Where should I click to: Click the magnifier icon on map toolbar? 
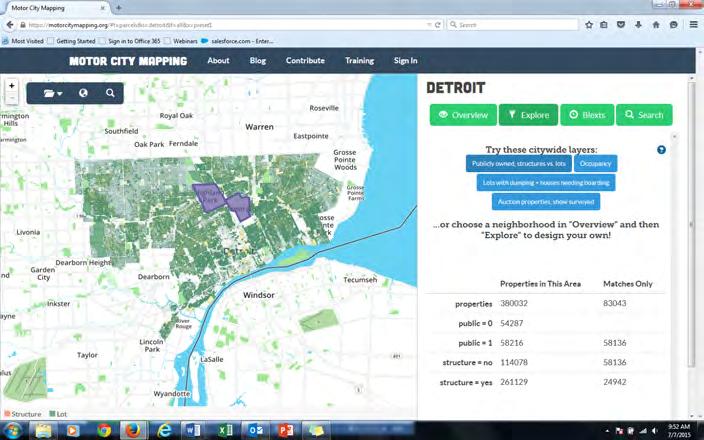pyautogui.click(x=110, y=93)
